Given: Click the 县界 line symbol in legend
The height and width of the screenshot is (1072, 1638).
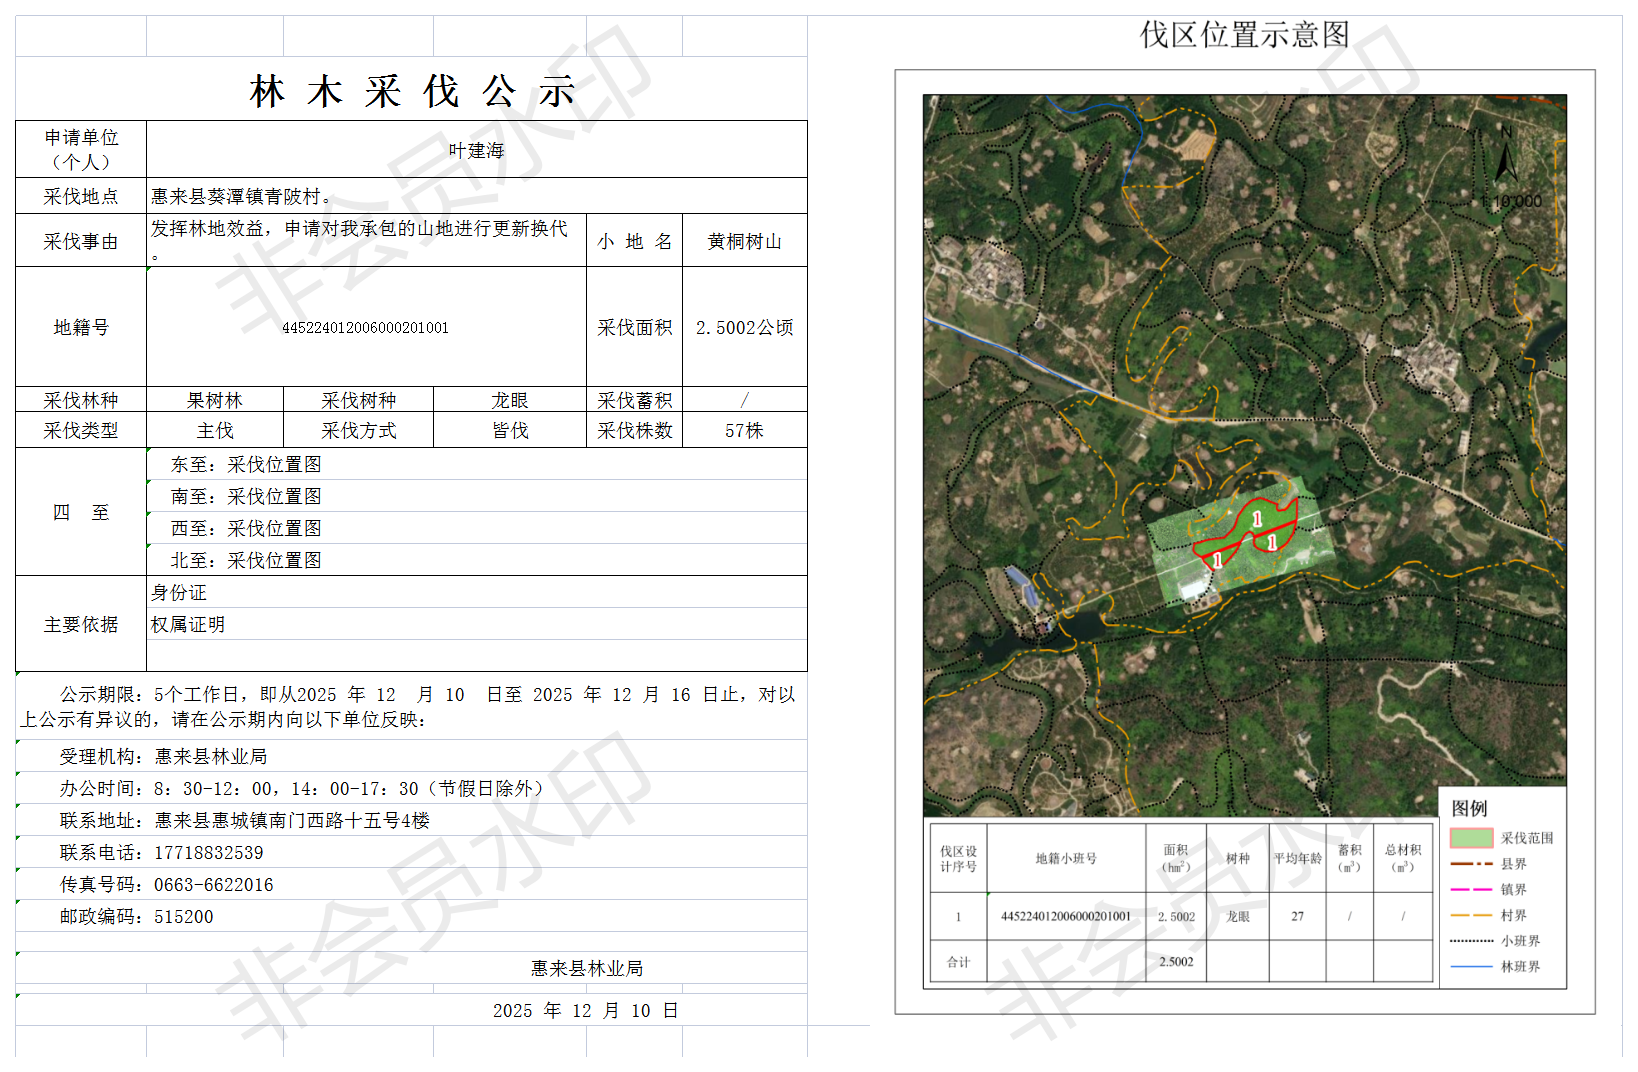Looking at the screenshot, I should pos(1471,864).
